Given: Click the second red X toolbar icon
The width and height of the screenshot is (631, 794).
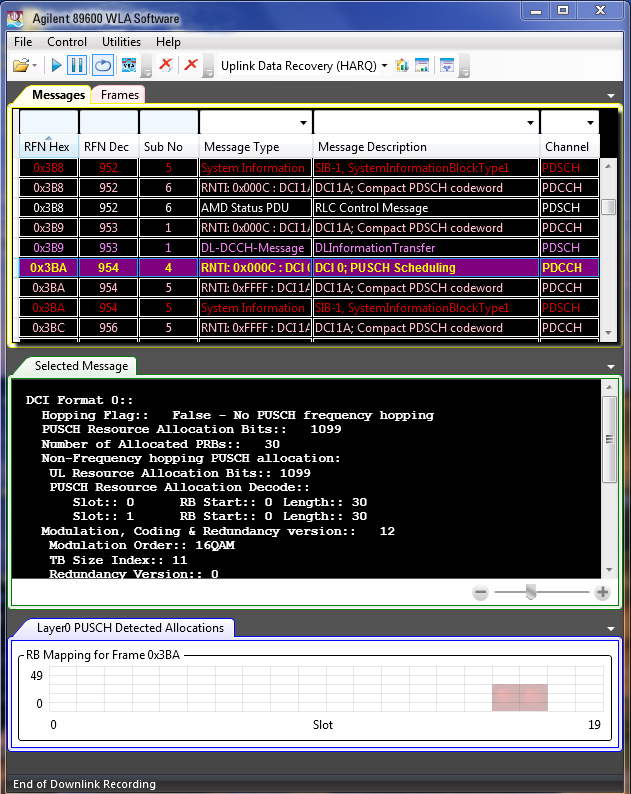Looking at the screenshot, I should point(191,66).
